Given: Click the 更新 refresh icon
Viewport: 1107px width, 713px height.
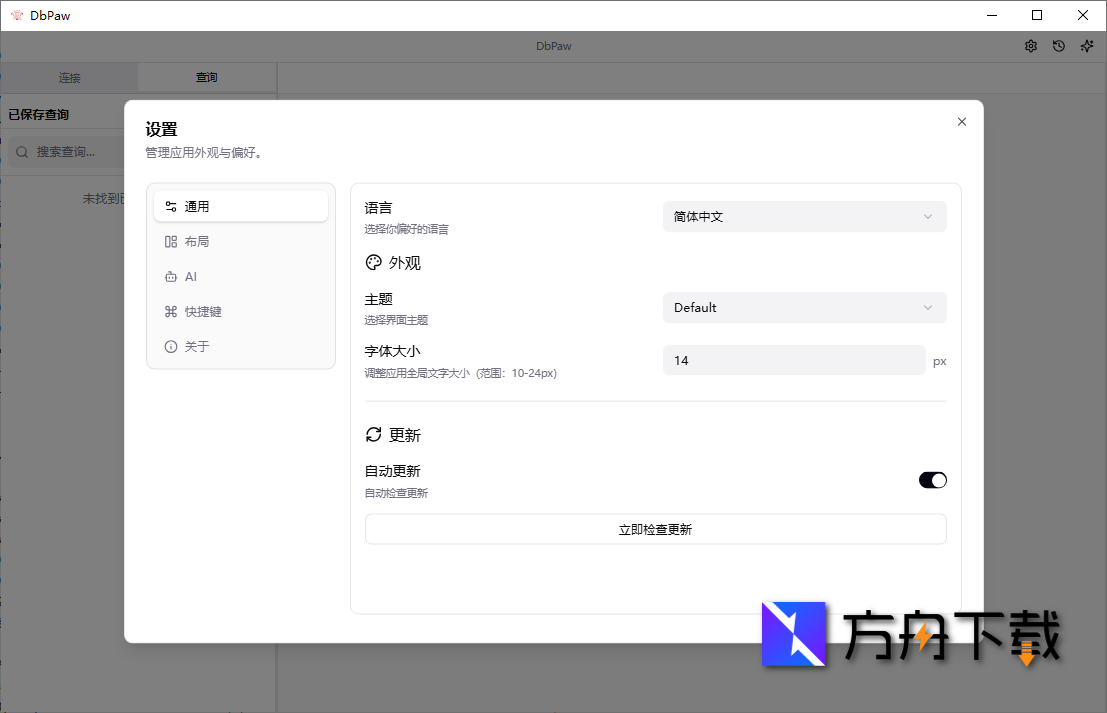Looking at the screenshot, I should click(x=374, y=435).
